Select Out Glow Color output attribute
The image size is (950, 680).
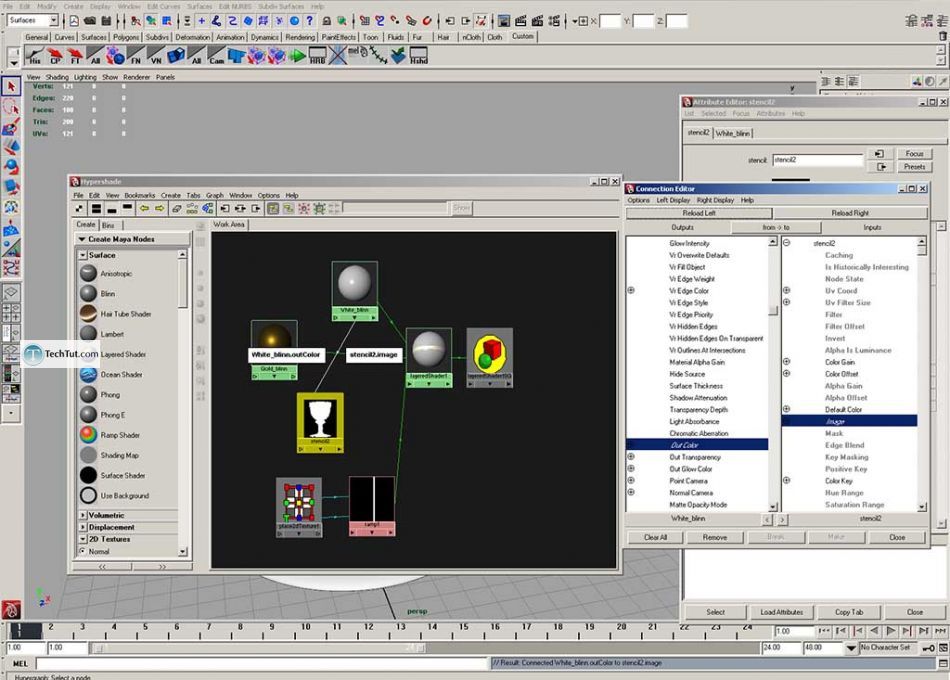(691, 469)
